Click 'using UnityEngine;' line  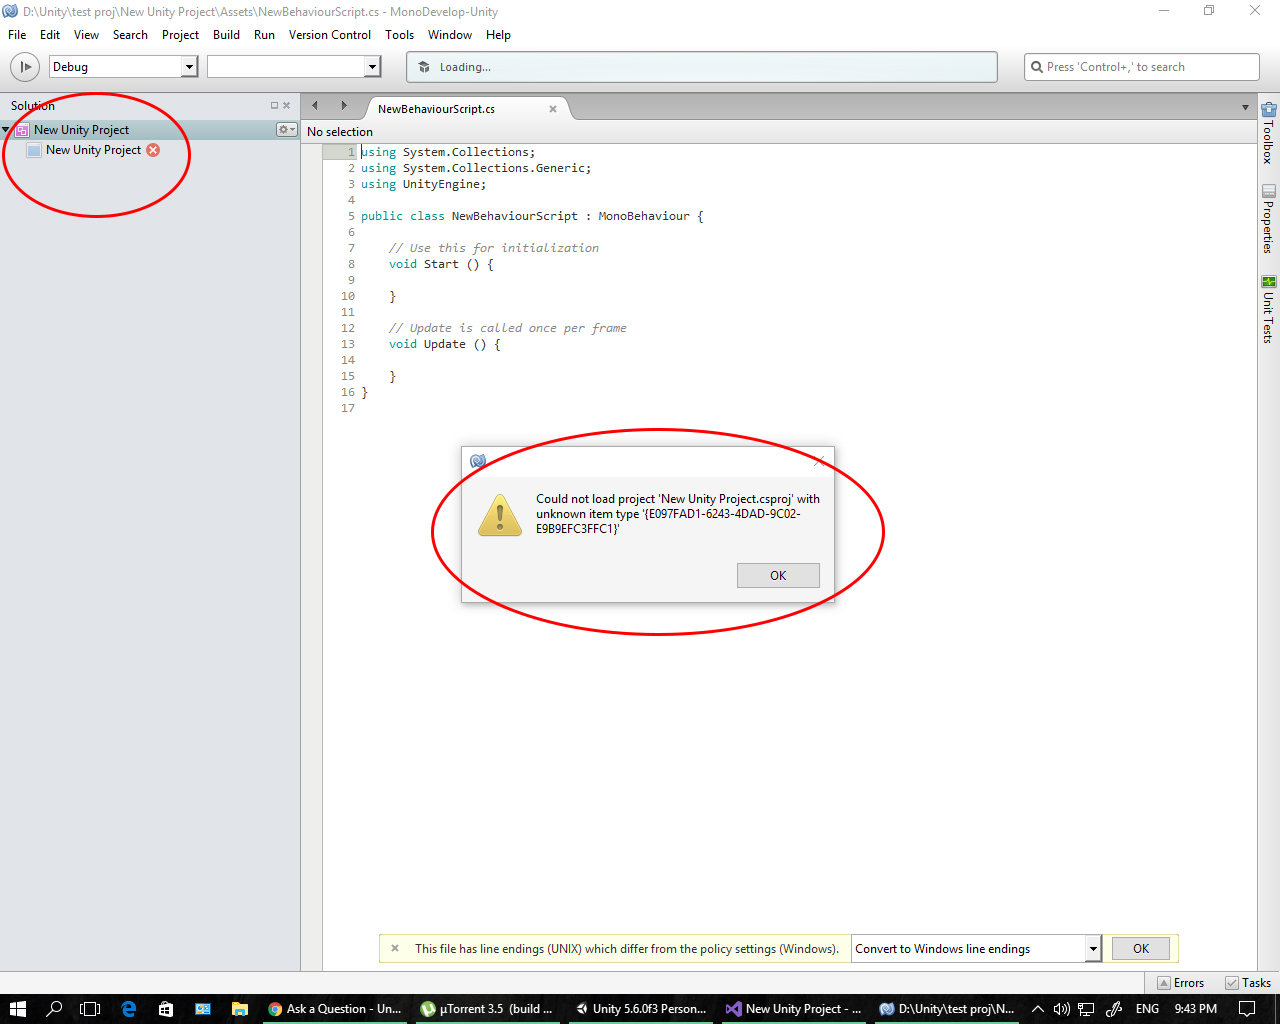point(424,184)
